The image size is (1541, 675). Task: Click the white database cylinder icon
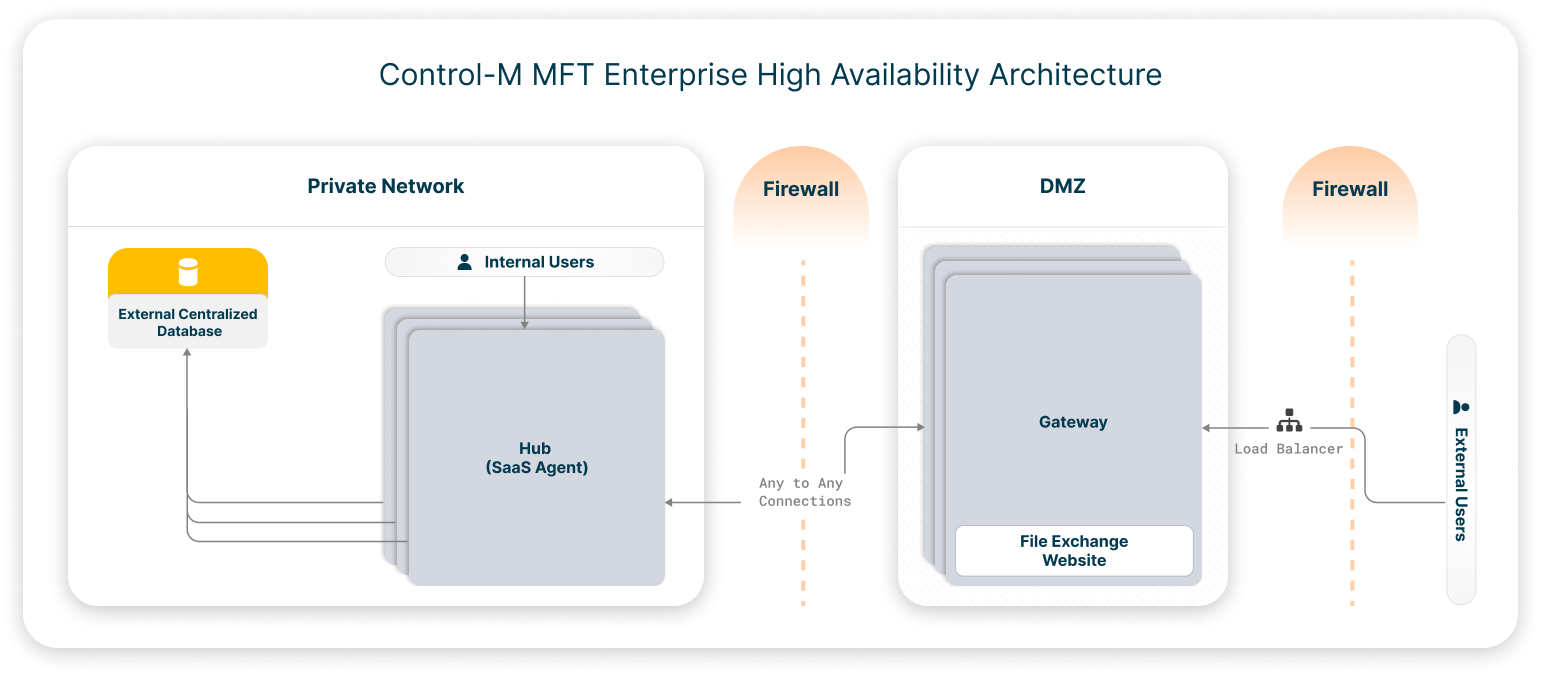187,272
